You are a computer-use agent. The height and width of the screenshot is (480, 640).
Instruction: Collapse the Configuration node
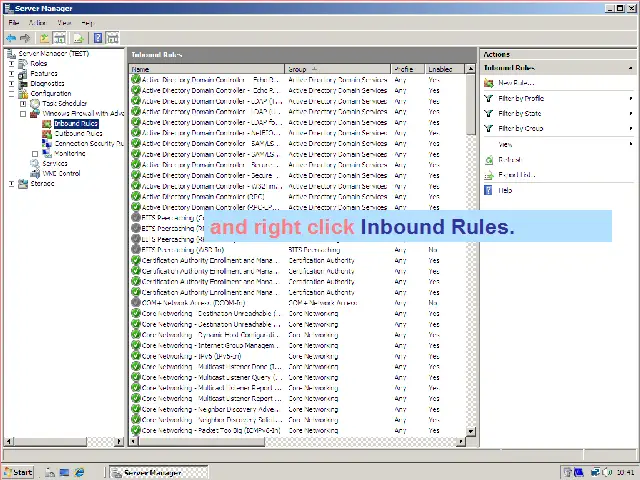pyautogui.click(x=11, y=94)
